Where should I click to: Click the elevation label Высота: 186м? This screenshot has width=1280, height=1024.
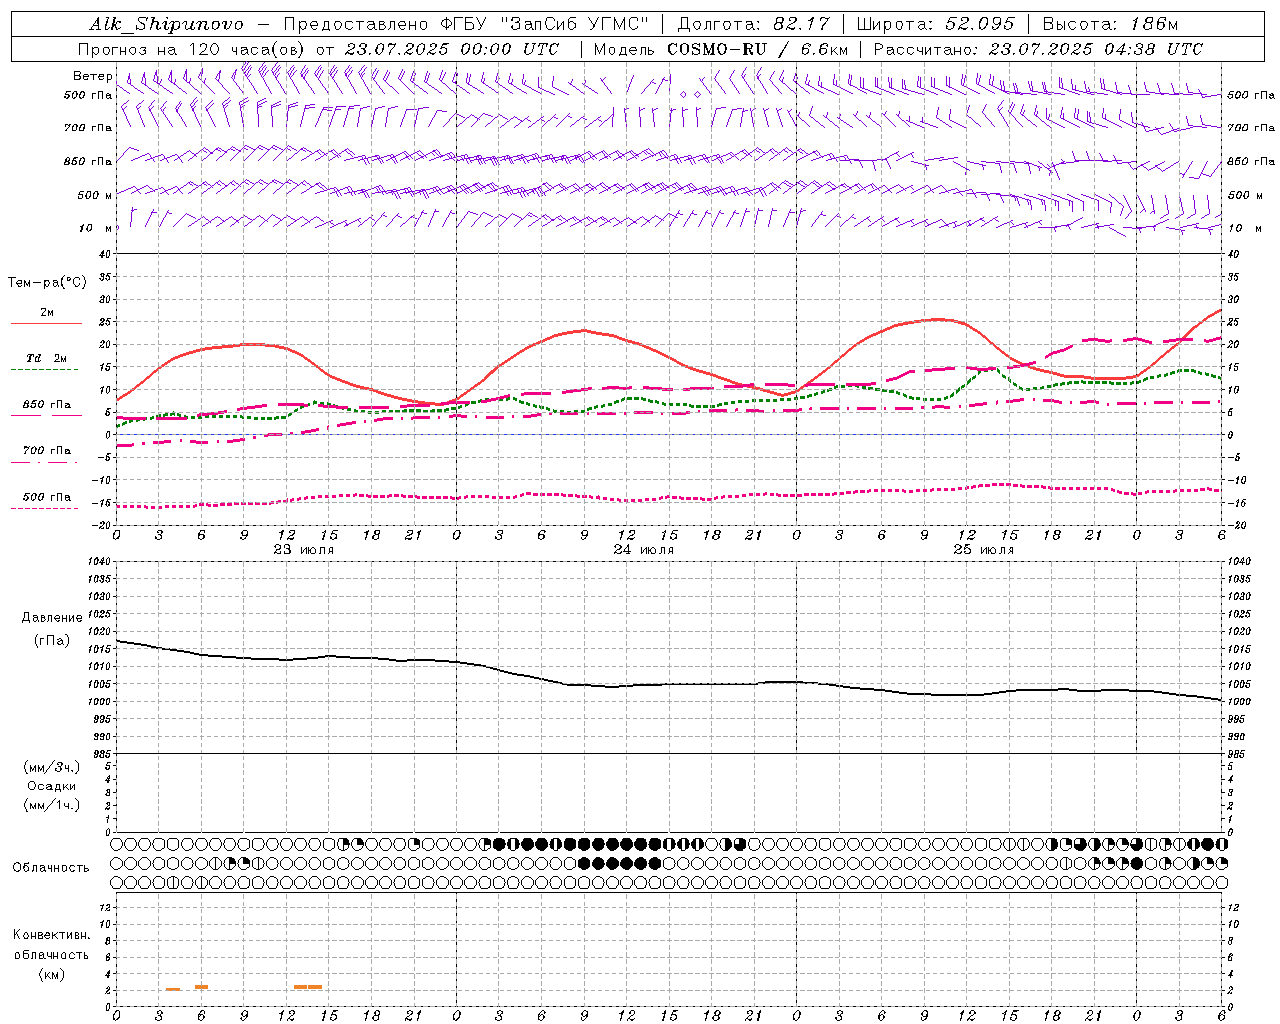(x=1110, y=24)
